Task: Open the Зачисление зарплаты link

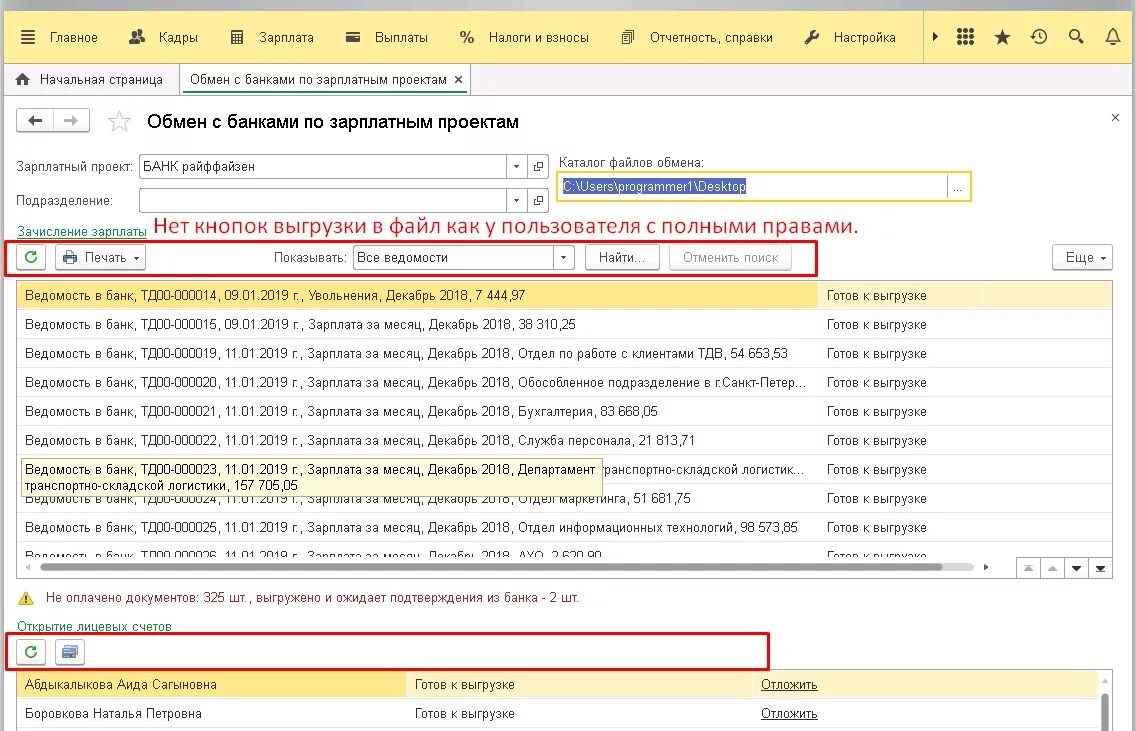Action: (82, 232)
